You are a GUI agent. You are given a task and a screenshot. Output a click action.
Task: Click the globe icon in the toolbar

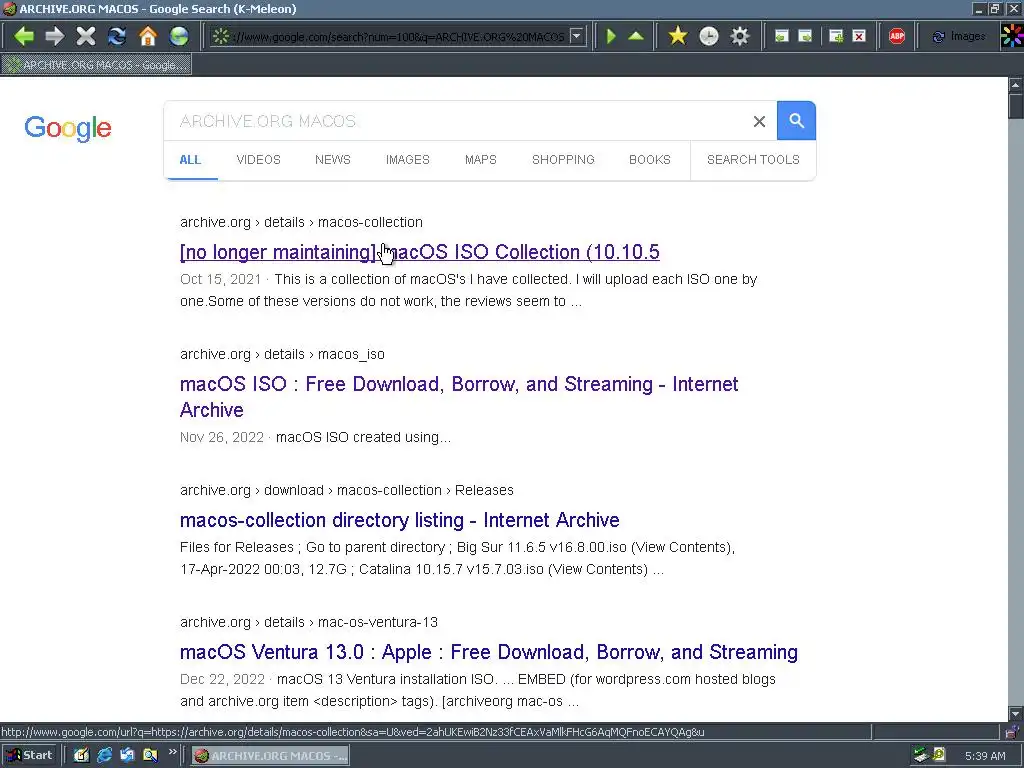point(179,36)
